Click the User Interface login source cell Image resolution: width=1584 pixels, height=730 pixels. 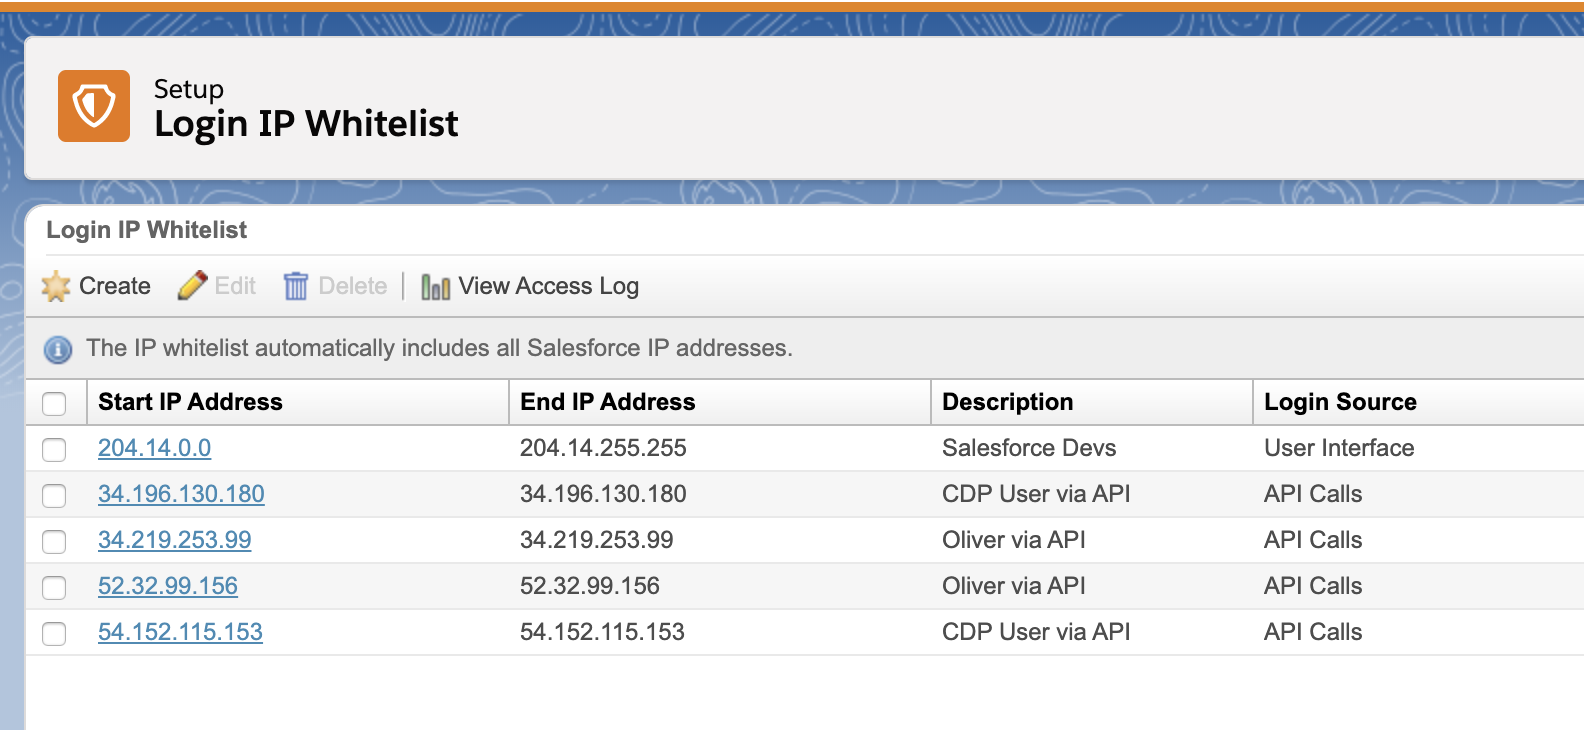1339,448
